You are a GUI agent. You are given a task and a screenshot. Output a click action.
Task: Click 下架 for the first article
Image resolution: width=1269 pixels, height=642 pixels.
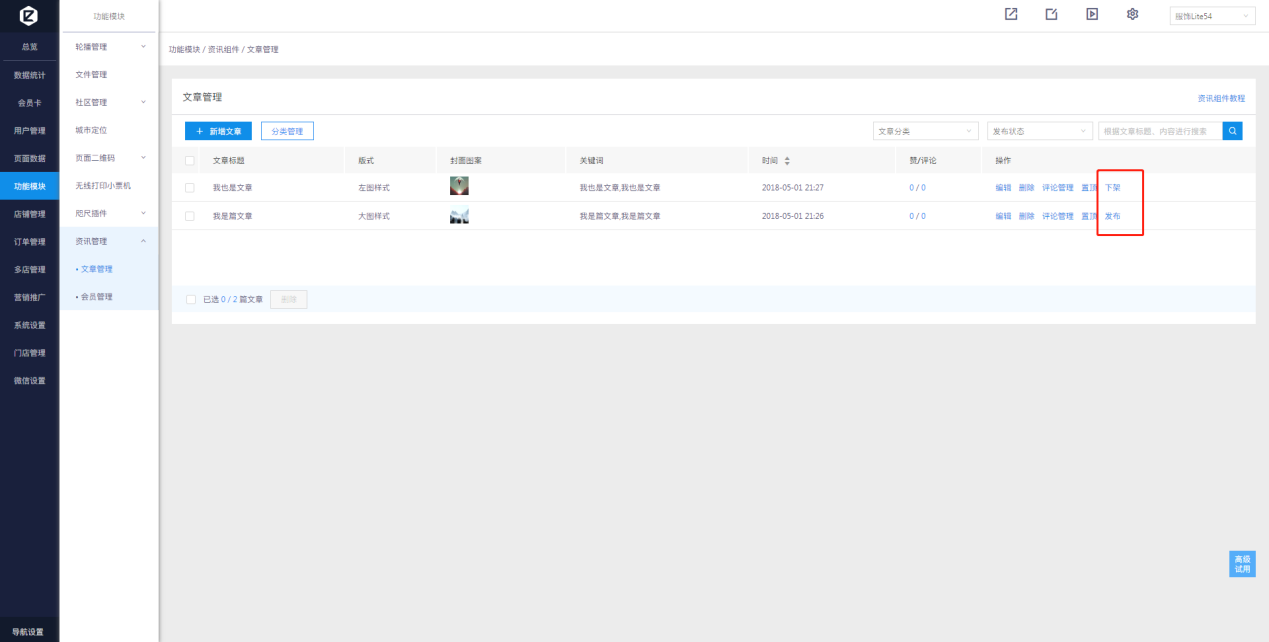click(1112, 188)
